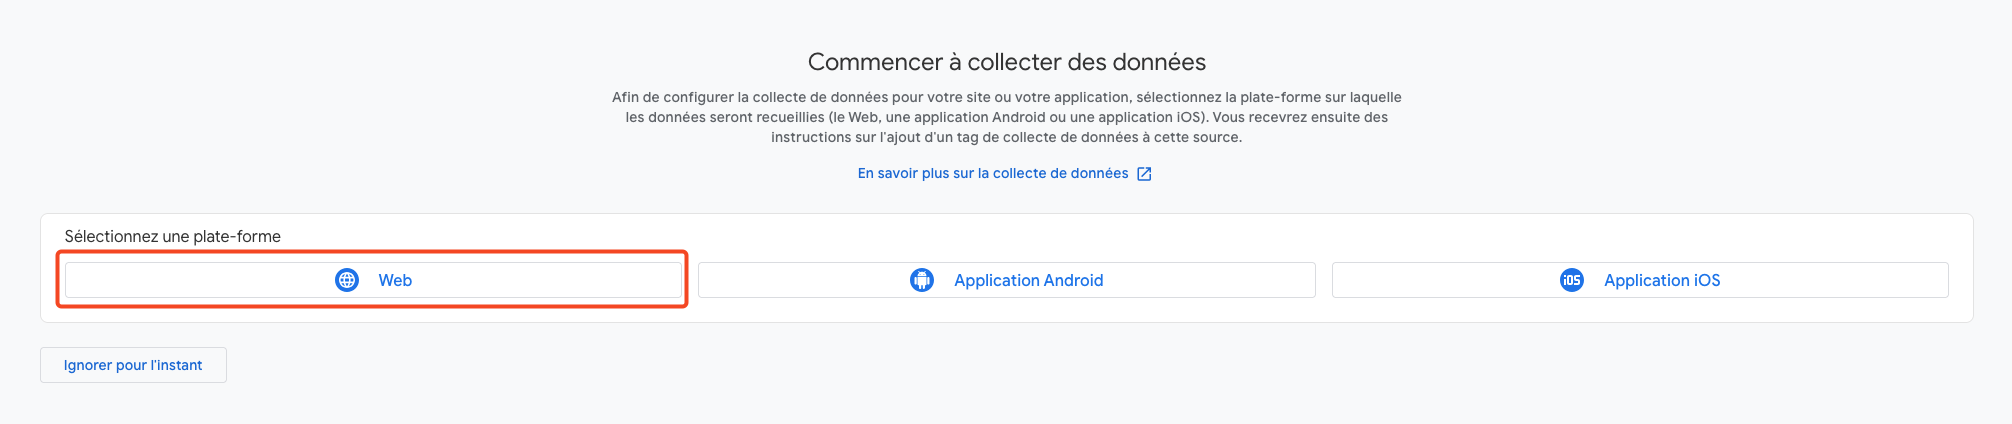Click the word "iOS" in the third platform label
This screenshot has height=424, width=2012.
point(1700,281)
